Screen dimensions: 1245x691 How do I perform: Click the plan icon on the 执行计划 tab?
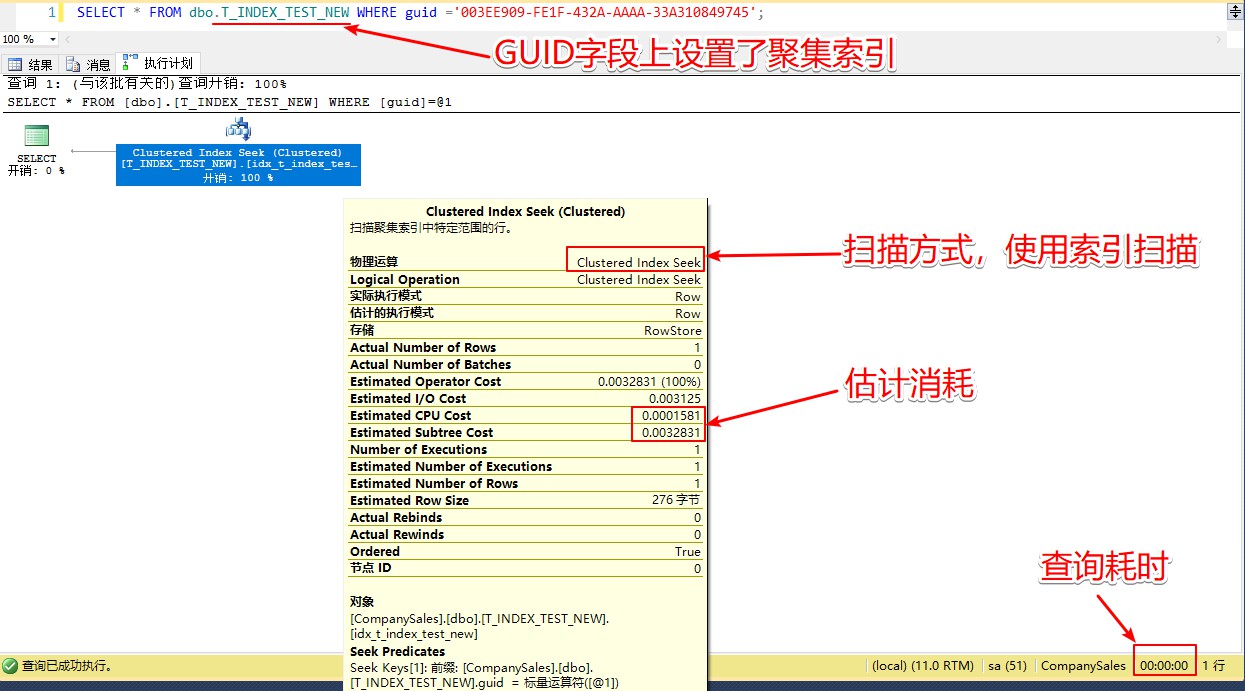[130, 63]
